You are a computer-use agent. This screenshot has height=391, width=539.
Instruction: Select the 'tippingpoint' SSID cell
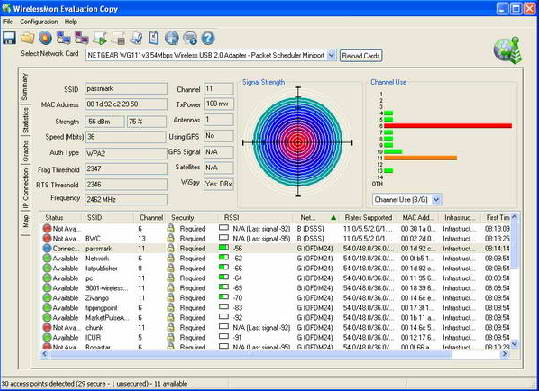pos(101,308)
